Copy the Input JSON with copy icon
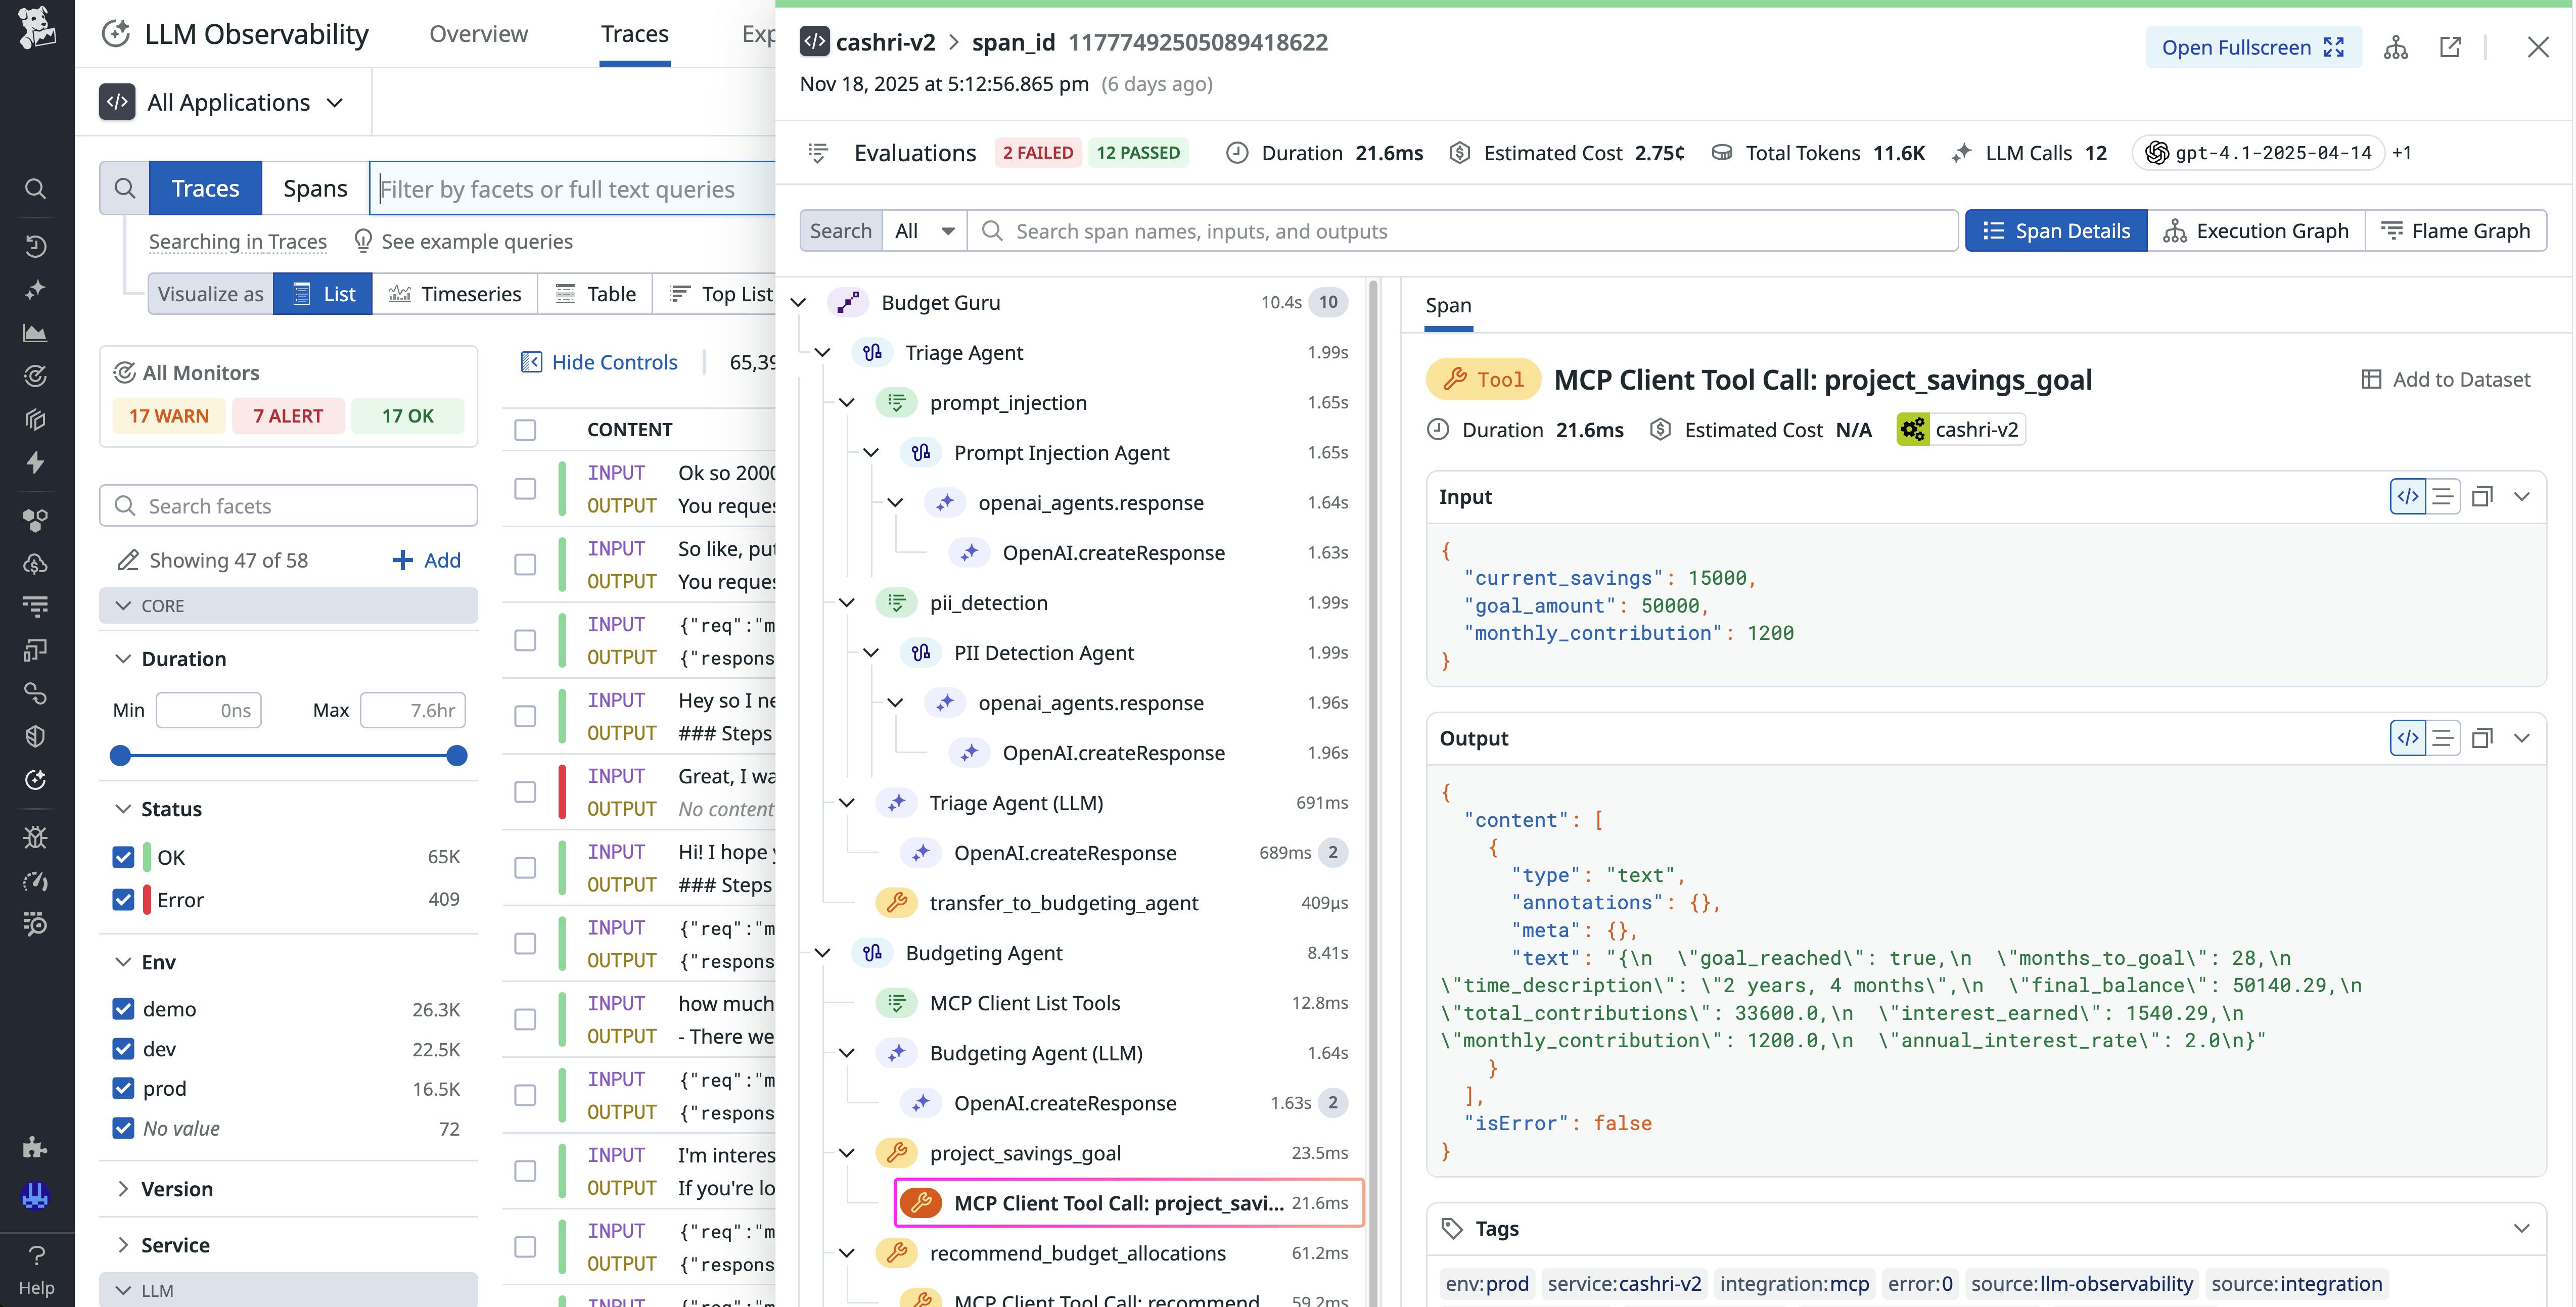2576x1307 pixels. coord(2482,497)
